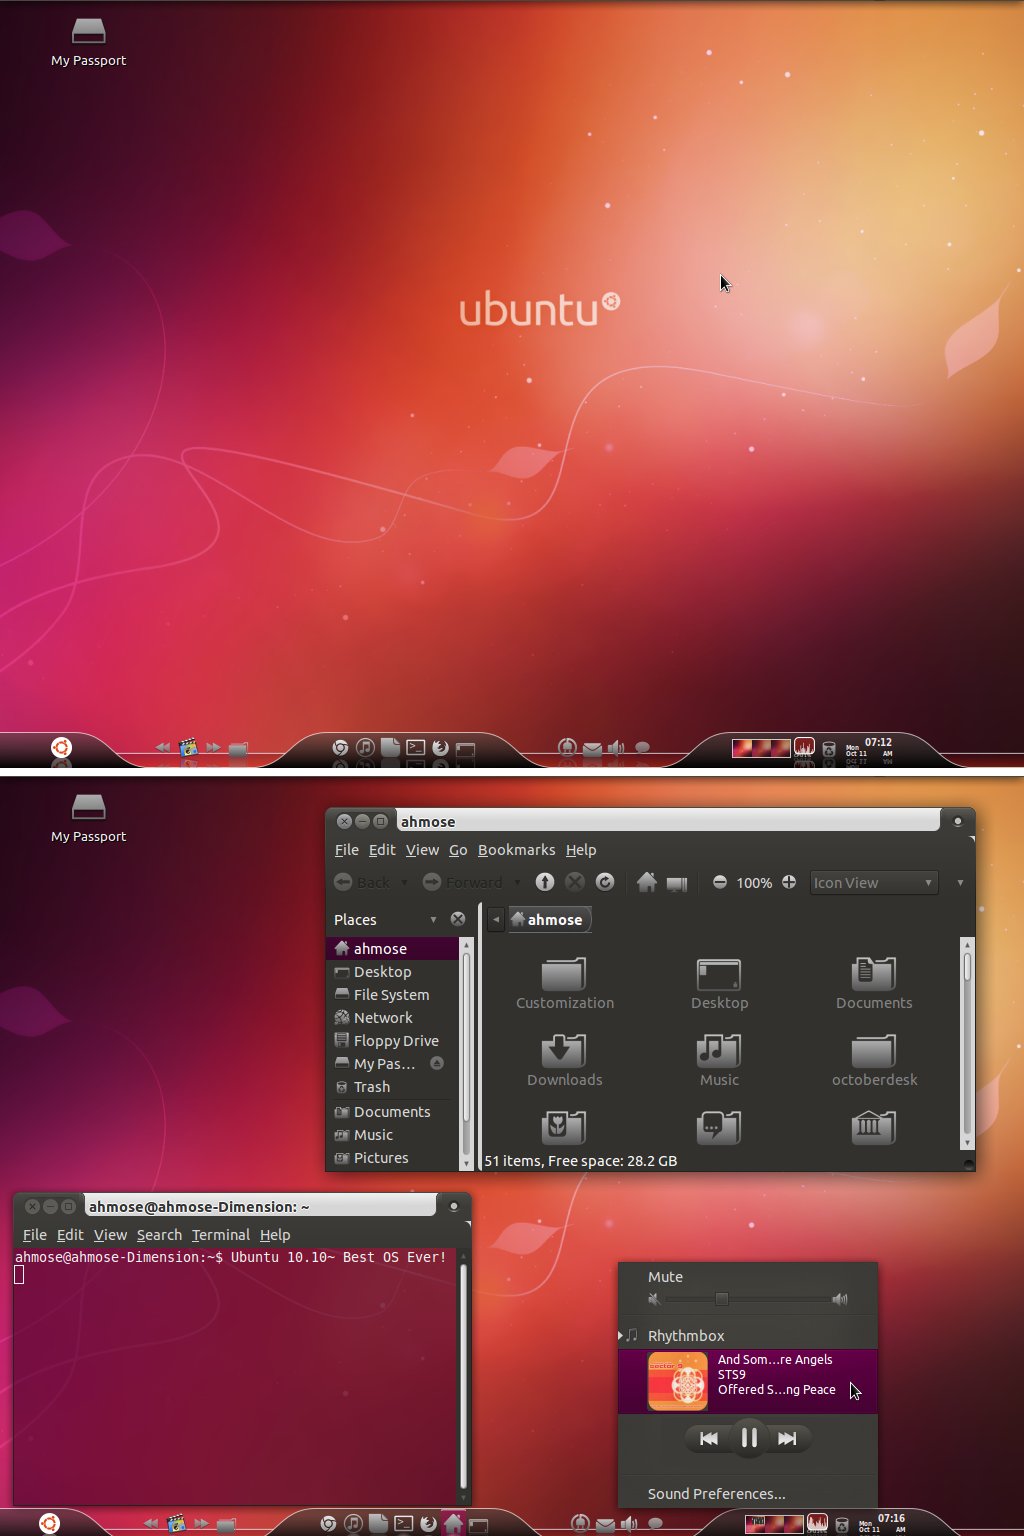
Task: Adjust the volume slider handle
Action: coord(721,1299)
